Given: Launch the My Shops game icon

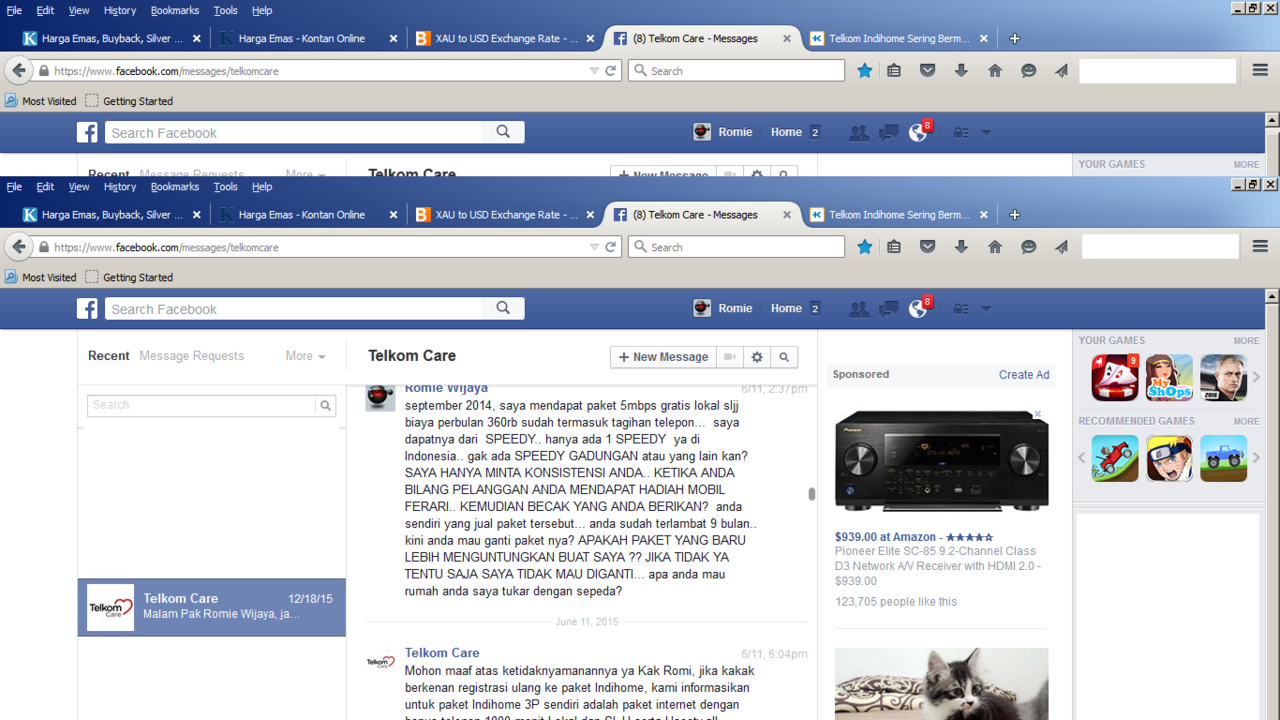Looking at the screenshot, I should point(1169,378).
